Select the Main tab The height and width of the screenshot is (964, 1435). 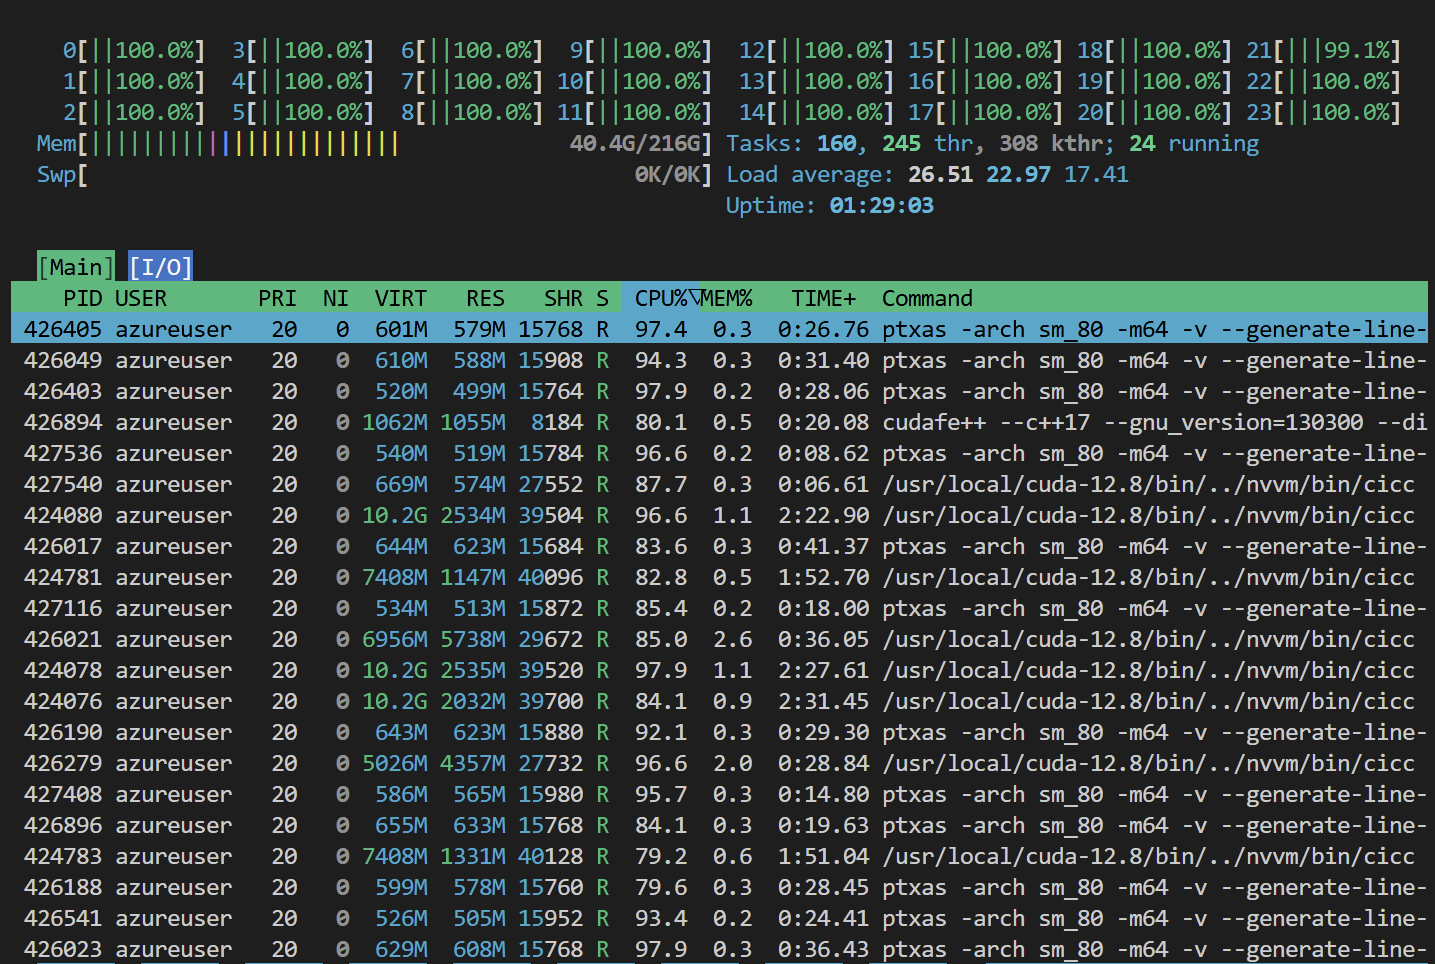(x=76, y=267)
